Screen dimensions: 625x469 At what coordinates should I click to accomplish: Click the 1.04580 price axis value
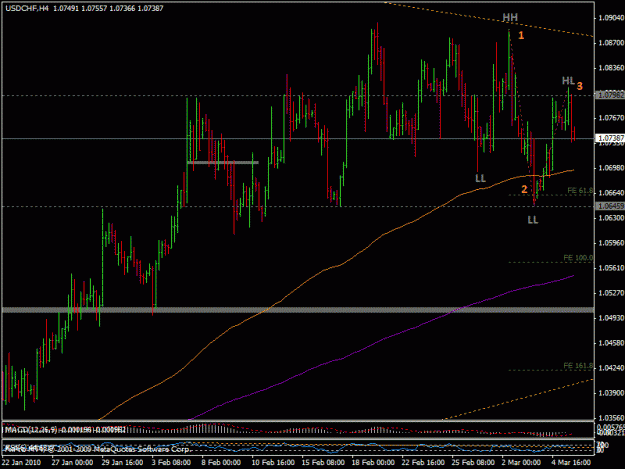click(611, 343)
